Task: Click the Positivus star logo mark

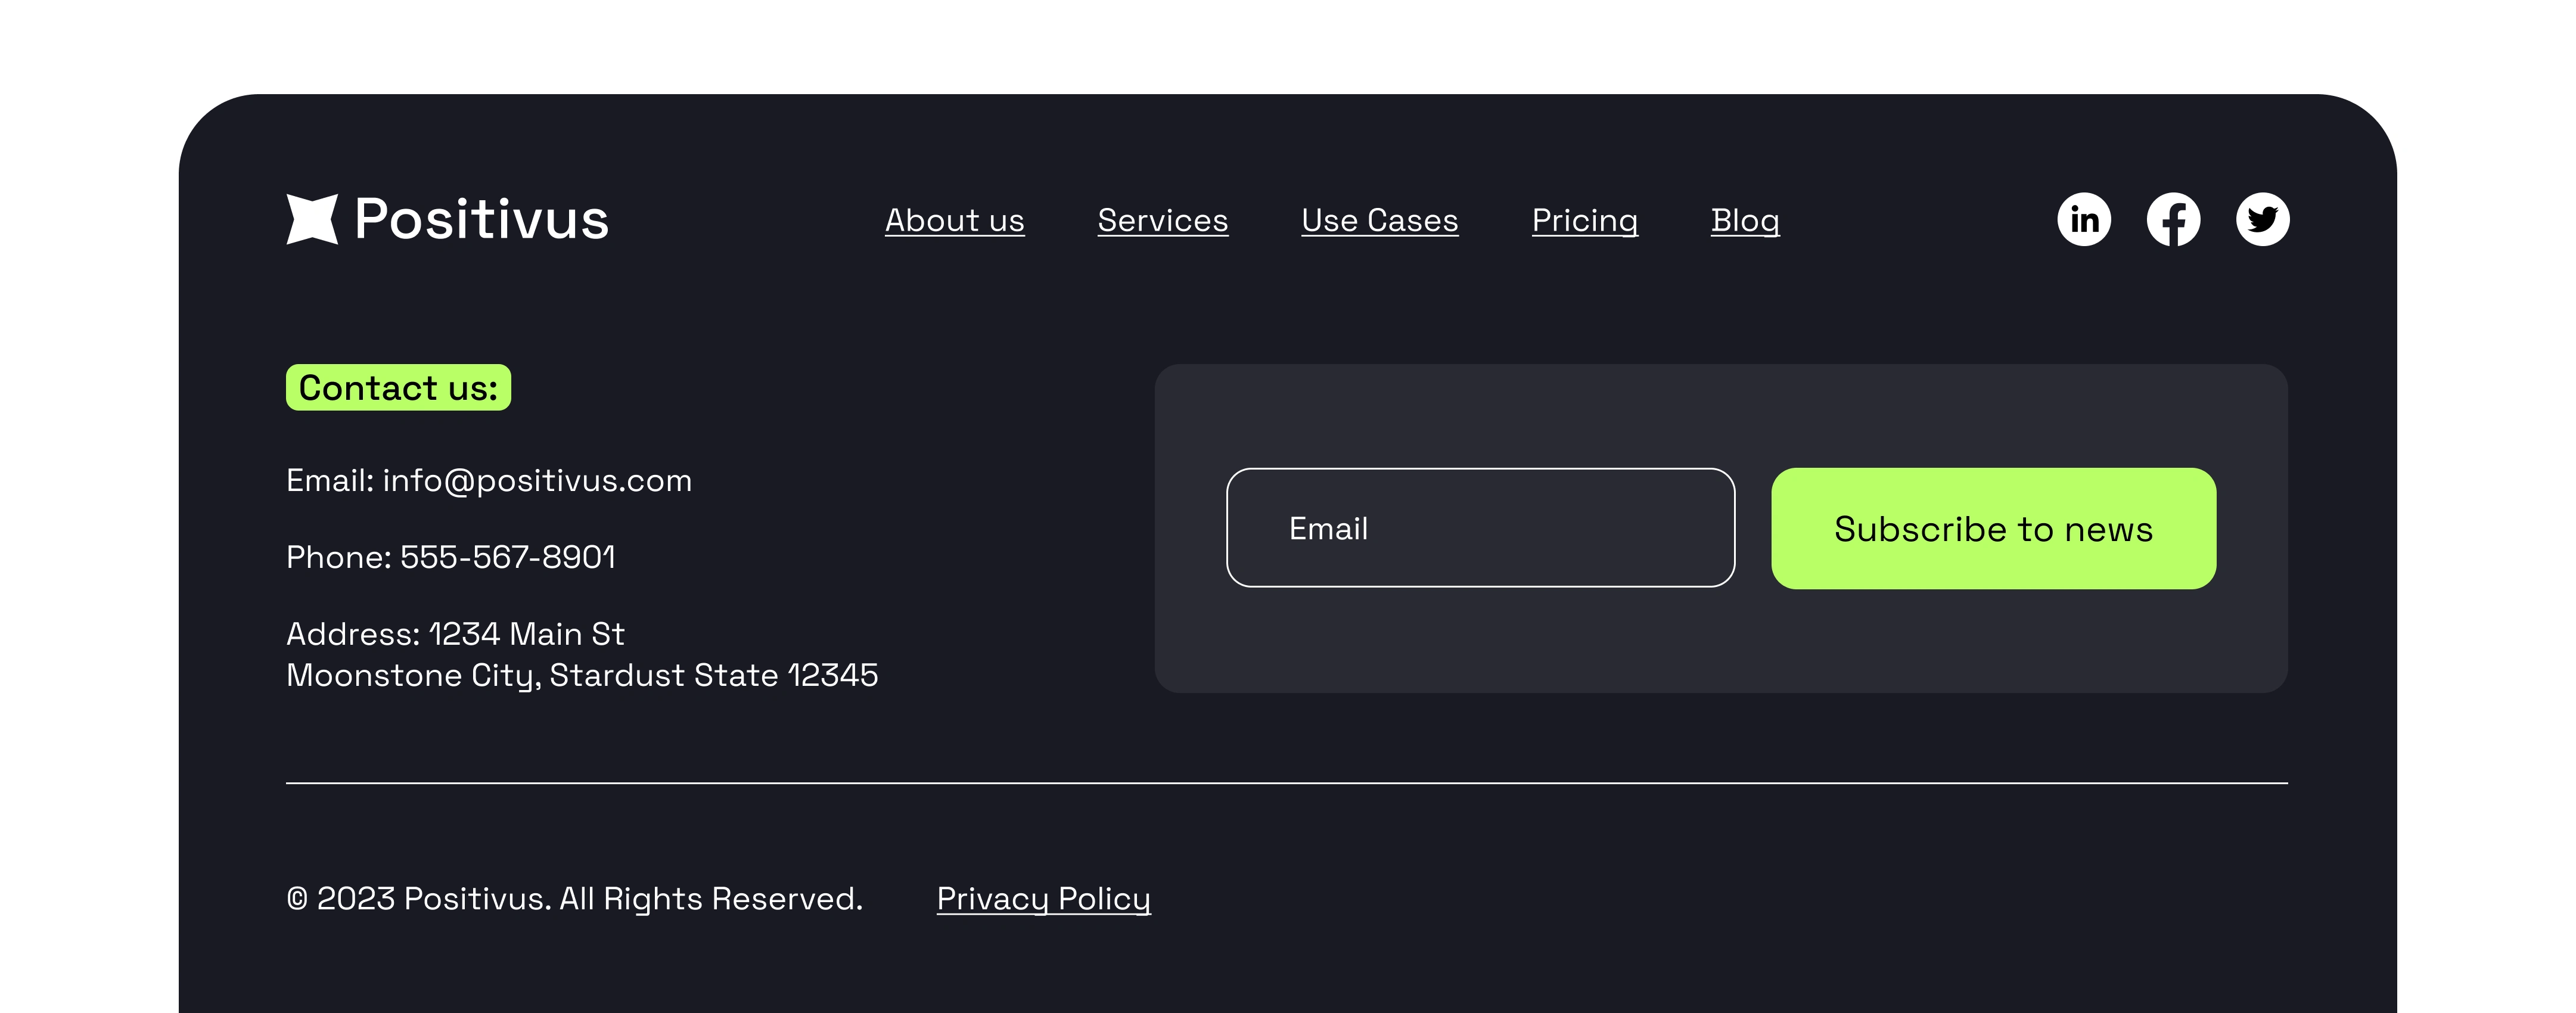Action: point(312,219)
